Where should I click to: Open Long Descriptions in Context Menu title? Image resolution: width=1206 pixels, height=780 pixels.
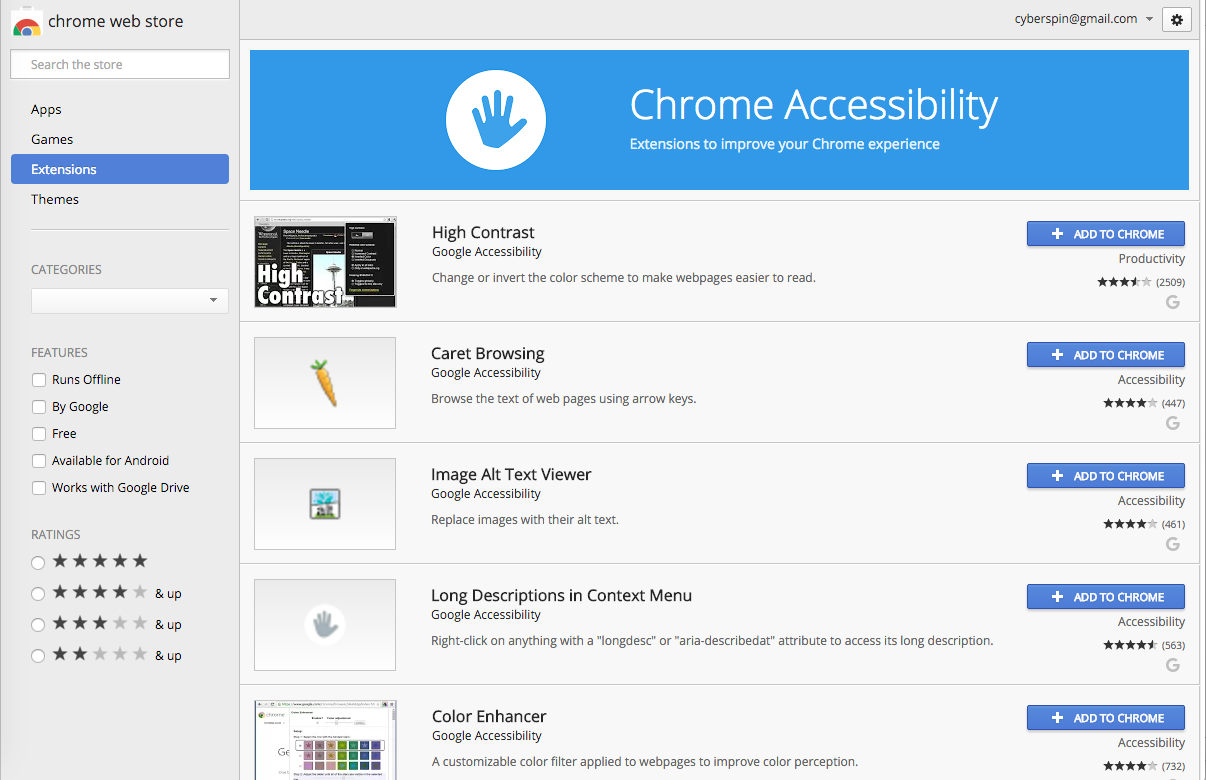pos(561,595)
